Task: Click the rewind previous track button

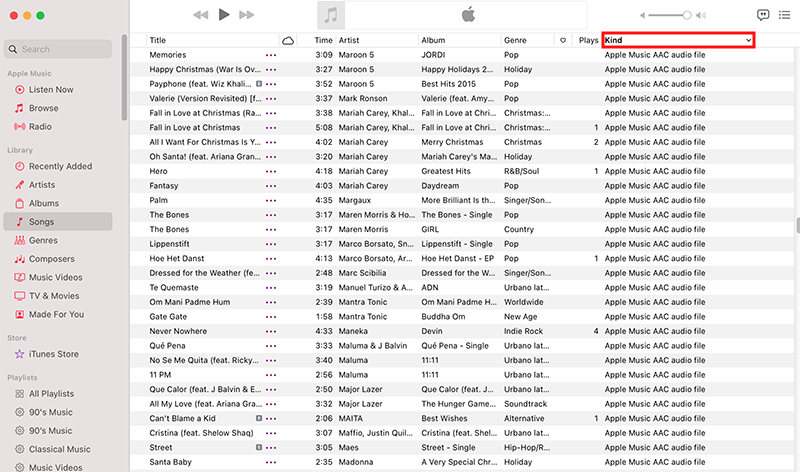Action: (201, 15)
